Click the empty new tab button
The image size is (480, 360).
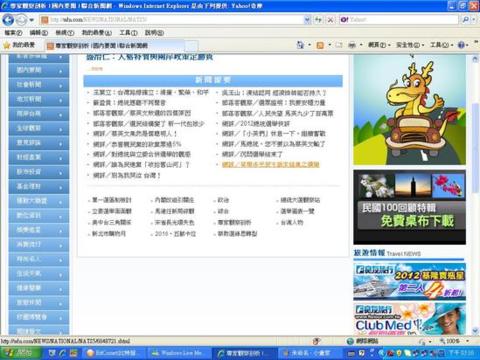point(191,45)
